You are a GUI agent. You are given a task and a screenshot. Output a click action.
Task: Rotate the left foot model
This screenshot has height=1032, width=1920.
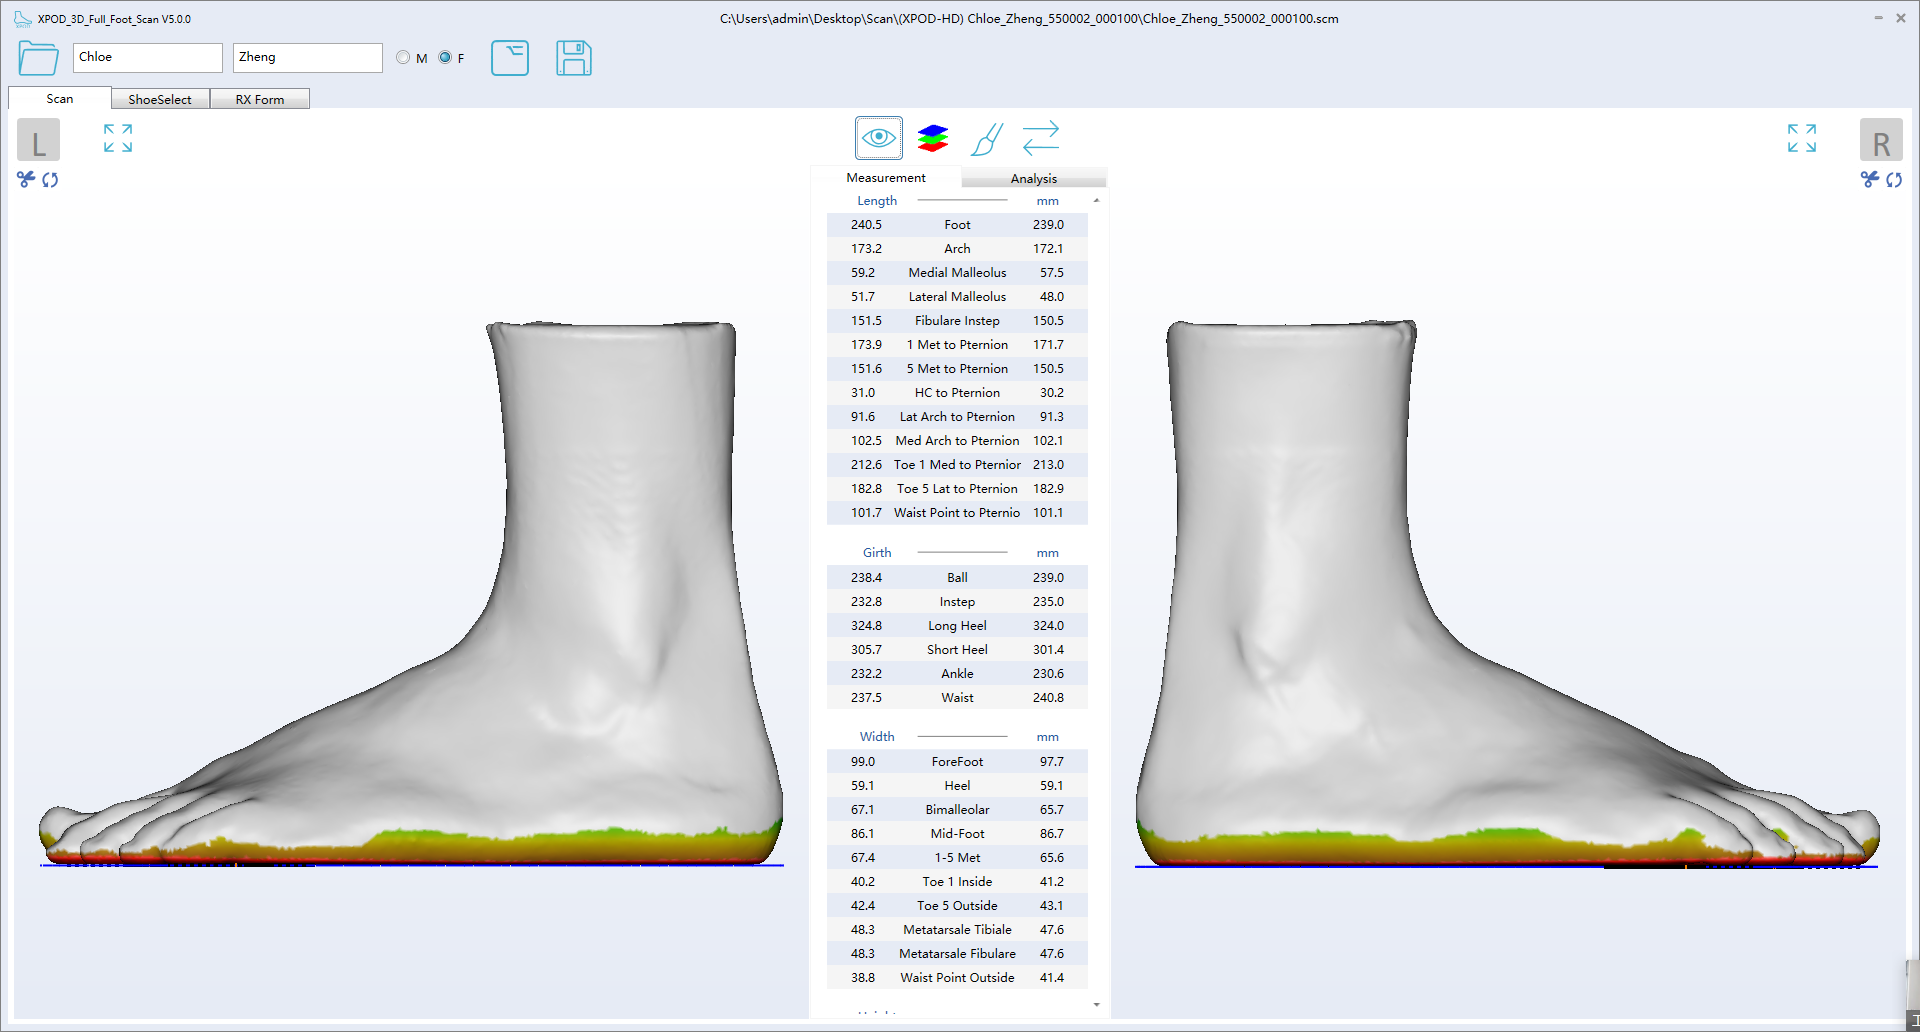(50, 180)
